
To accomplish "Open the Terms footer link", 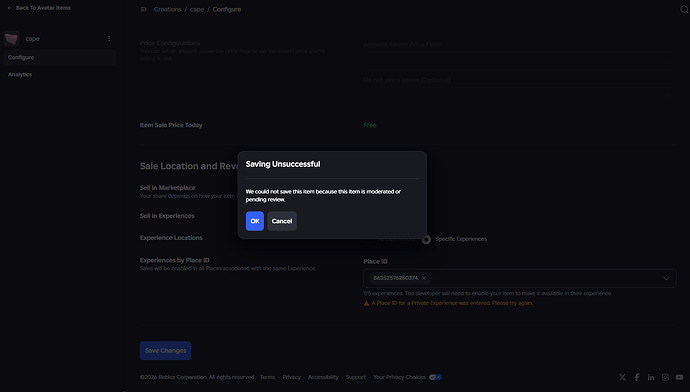I will 268,377.
